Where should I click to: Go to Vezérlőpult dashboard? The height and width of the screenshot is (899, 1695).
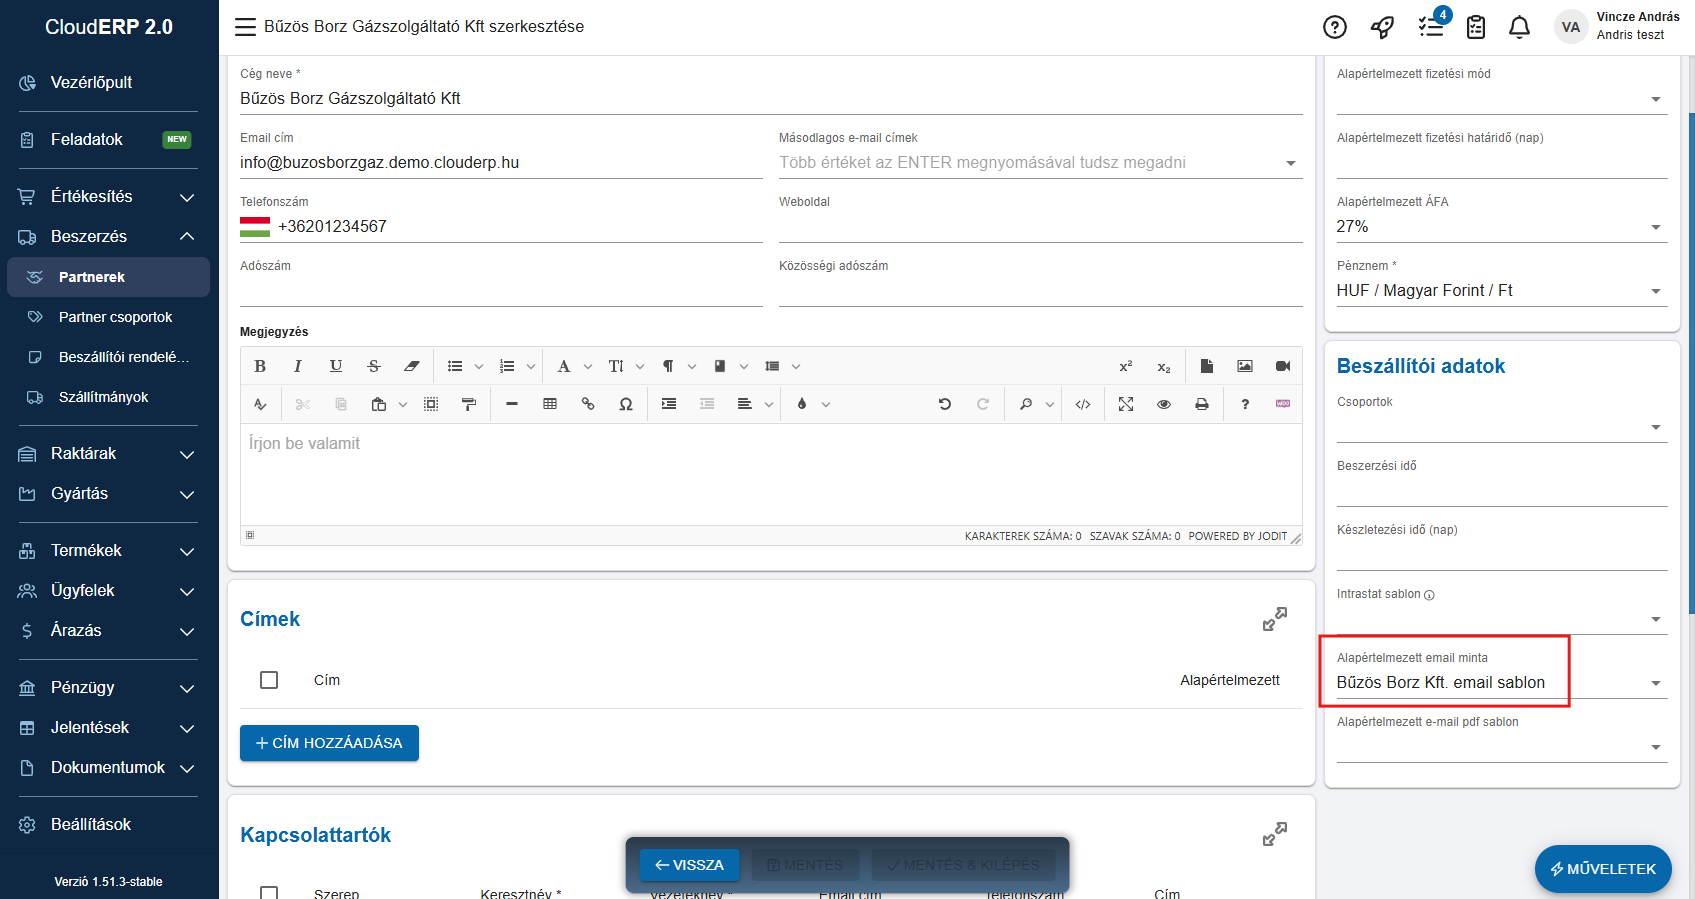pos(91,83)
